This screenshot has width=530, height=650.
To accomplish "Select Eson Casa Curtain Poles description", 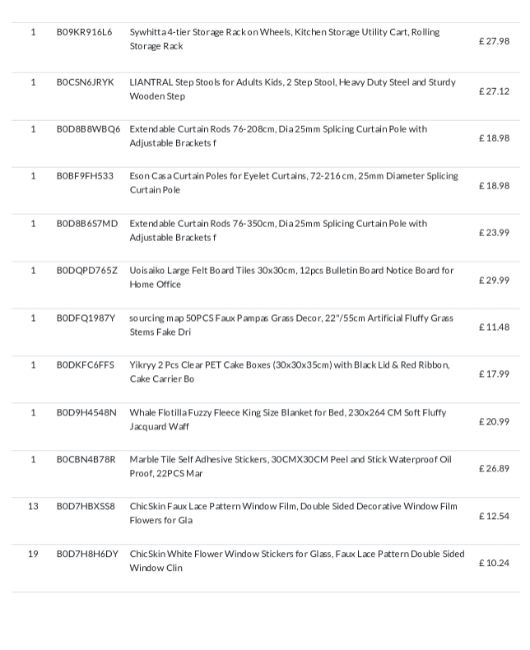I will (294, 183).
